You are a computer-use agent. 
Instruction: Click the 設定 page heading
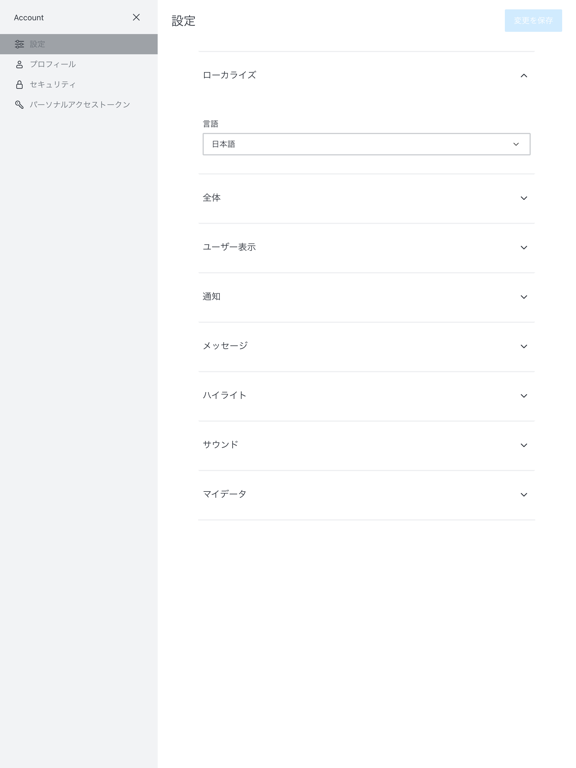(x=183, y=21)
